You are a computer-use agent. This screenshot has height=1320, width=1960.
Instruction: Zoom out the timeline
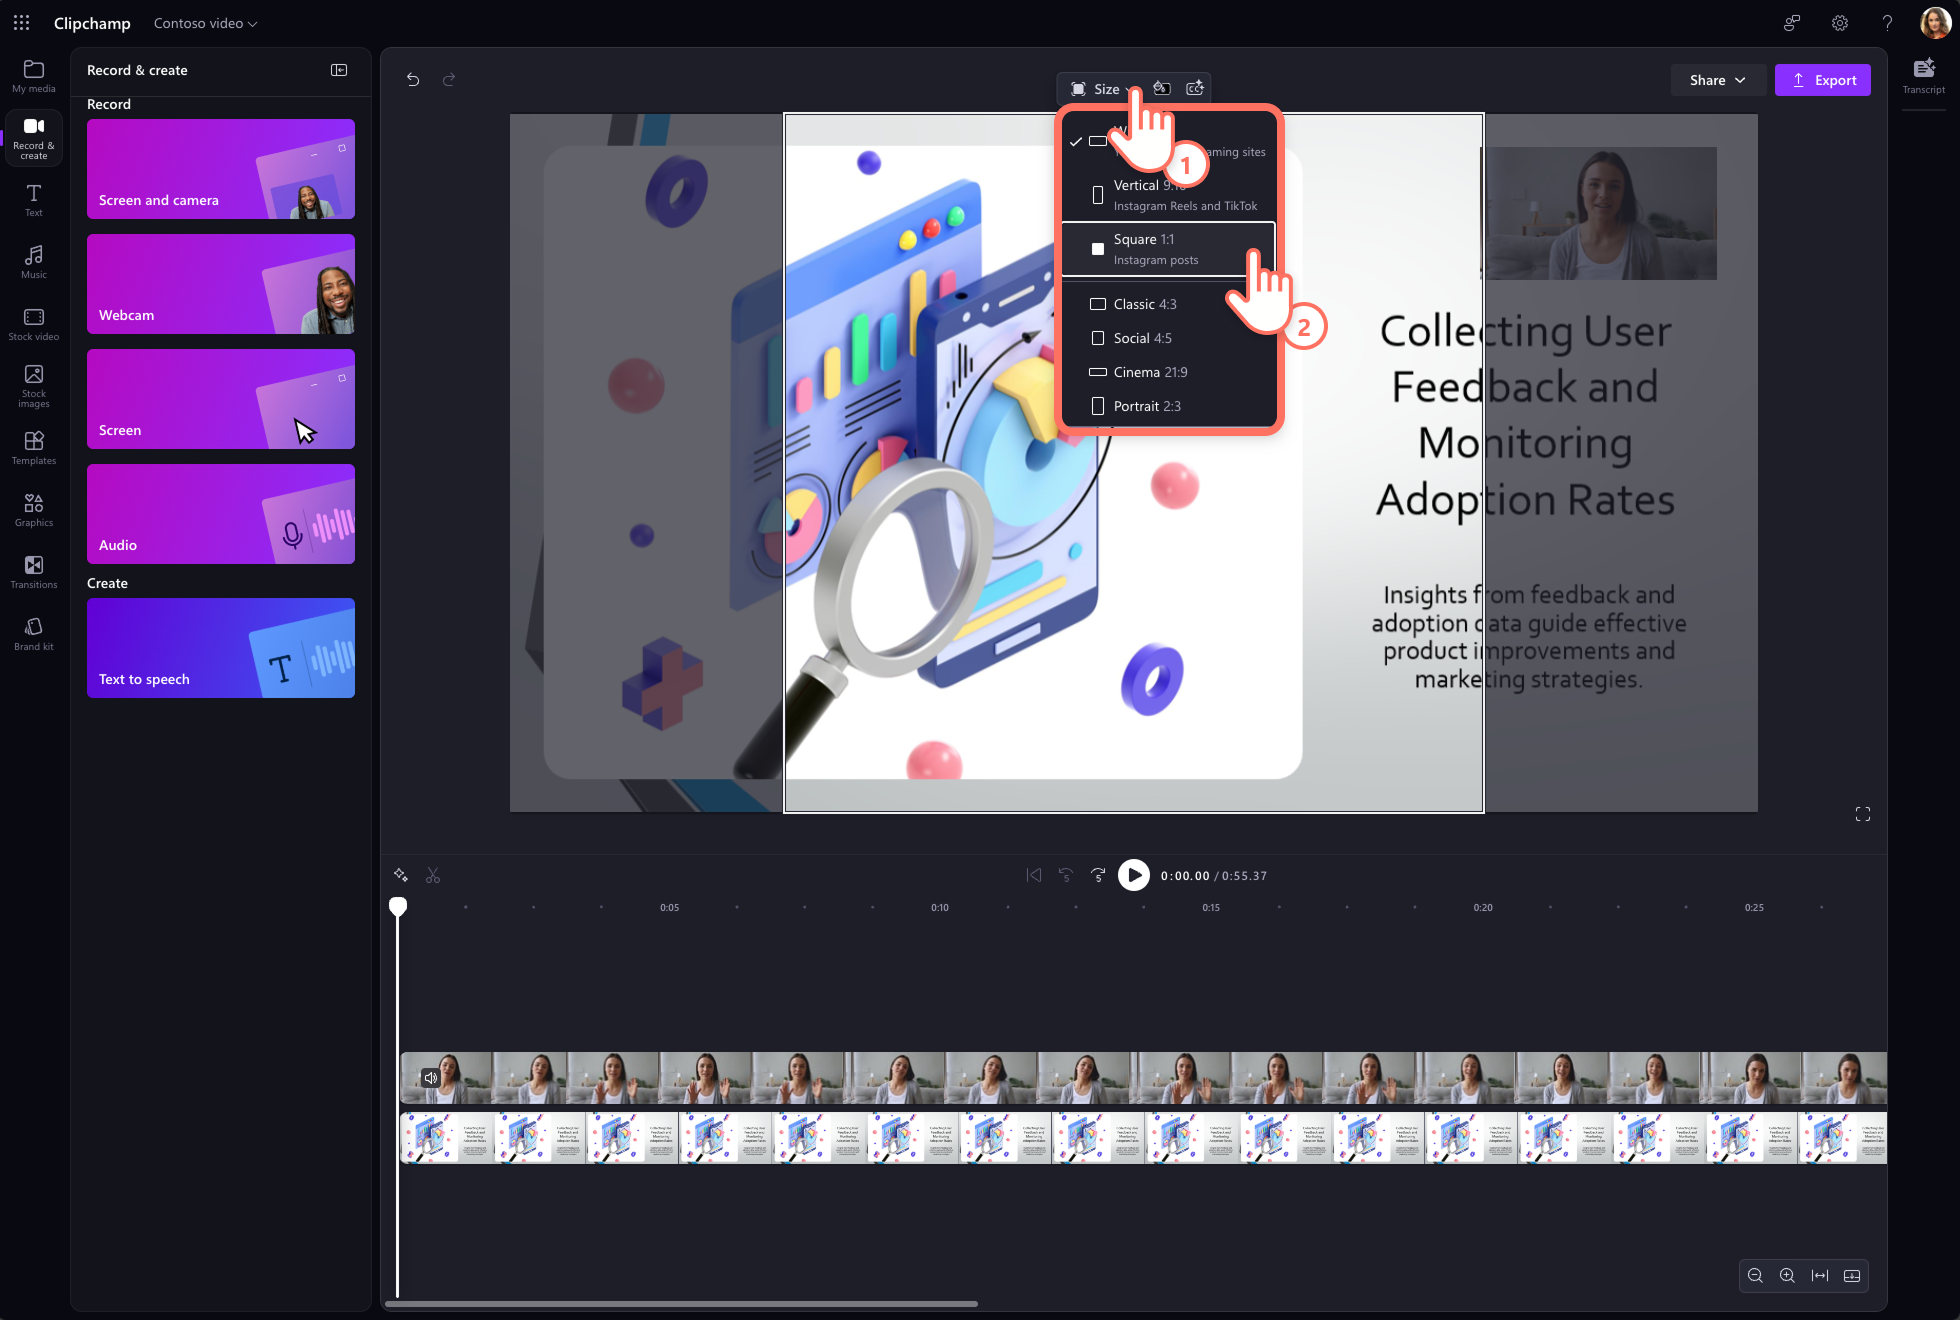(x=1755, y=1276)
